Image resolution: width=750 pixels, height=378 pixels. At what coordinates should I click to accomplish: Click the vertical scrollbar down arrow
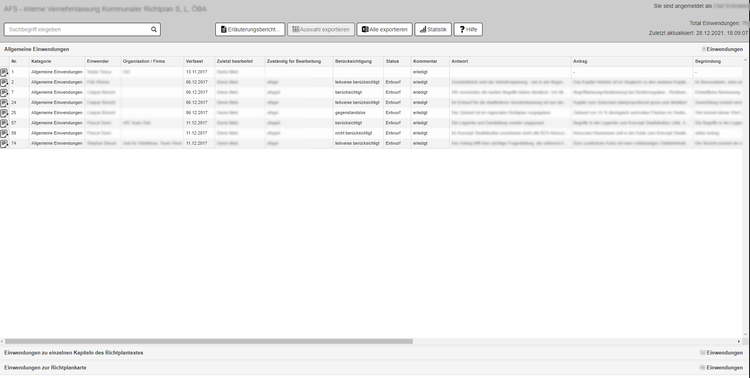pos(745,335)
